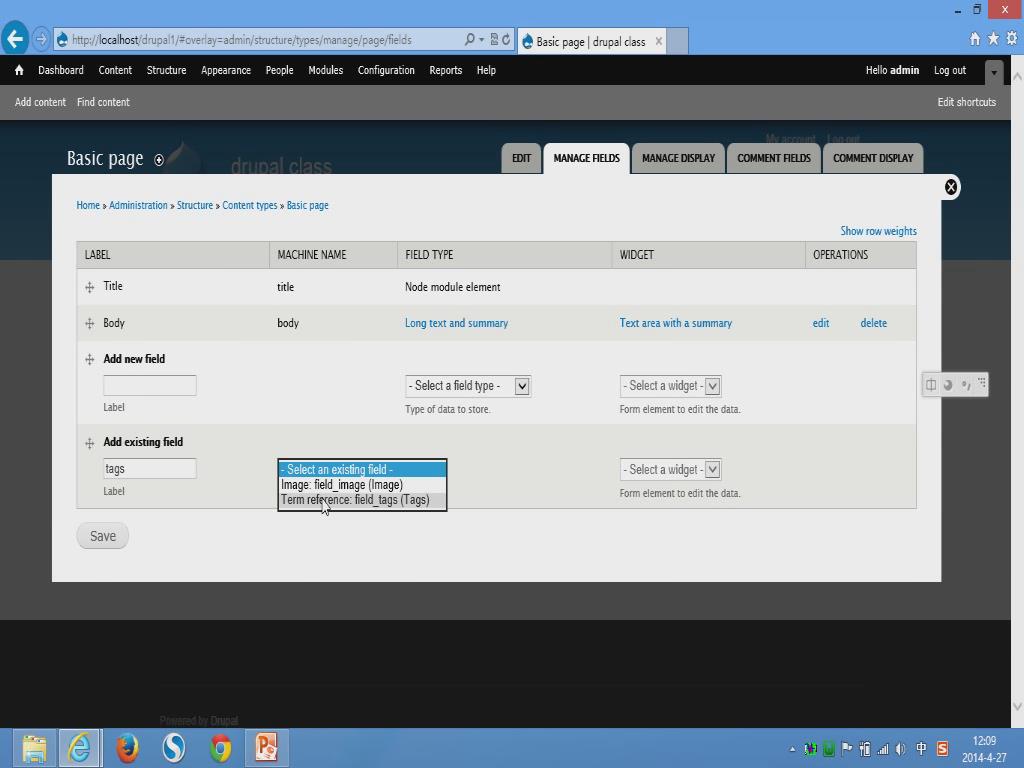Toggle the Drupal shortcut drawer arrow
Image resolution: width=1024 pixels, height=768 pixels.
993,72
